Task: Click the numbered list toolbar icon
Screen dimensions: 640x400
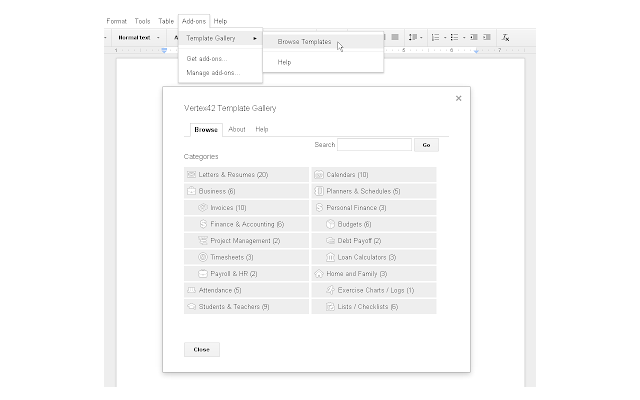Action: (x=436, y=37)
